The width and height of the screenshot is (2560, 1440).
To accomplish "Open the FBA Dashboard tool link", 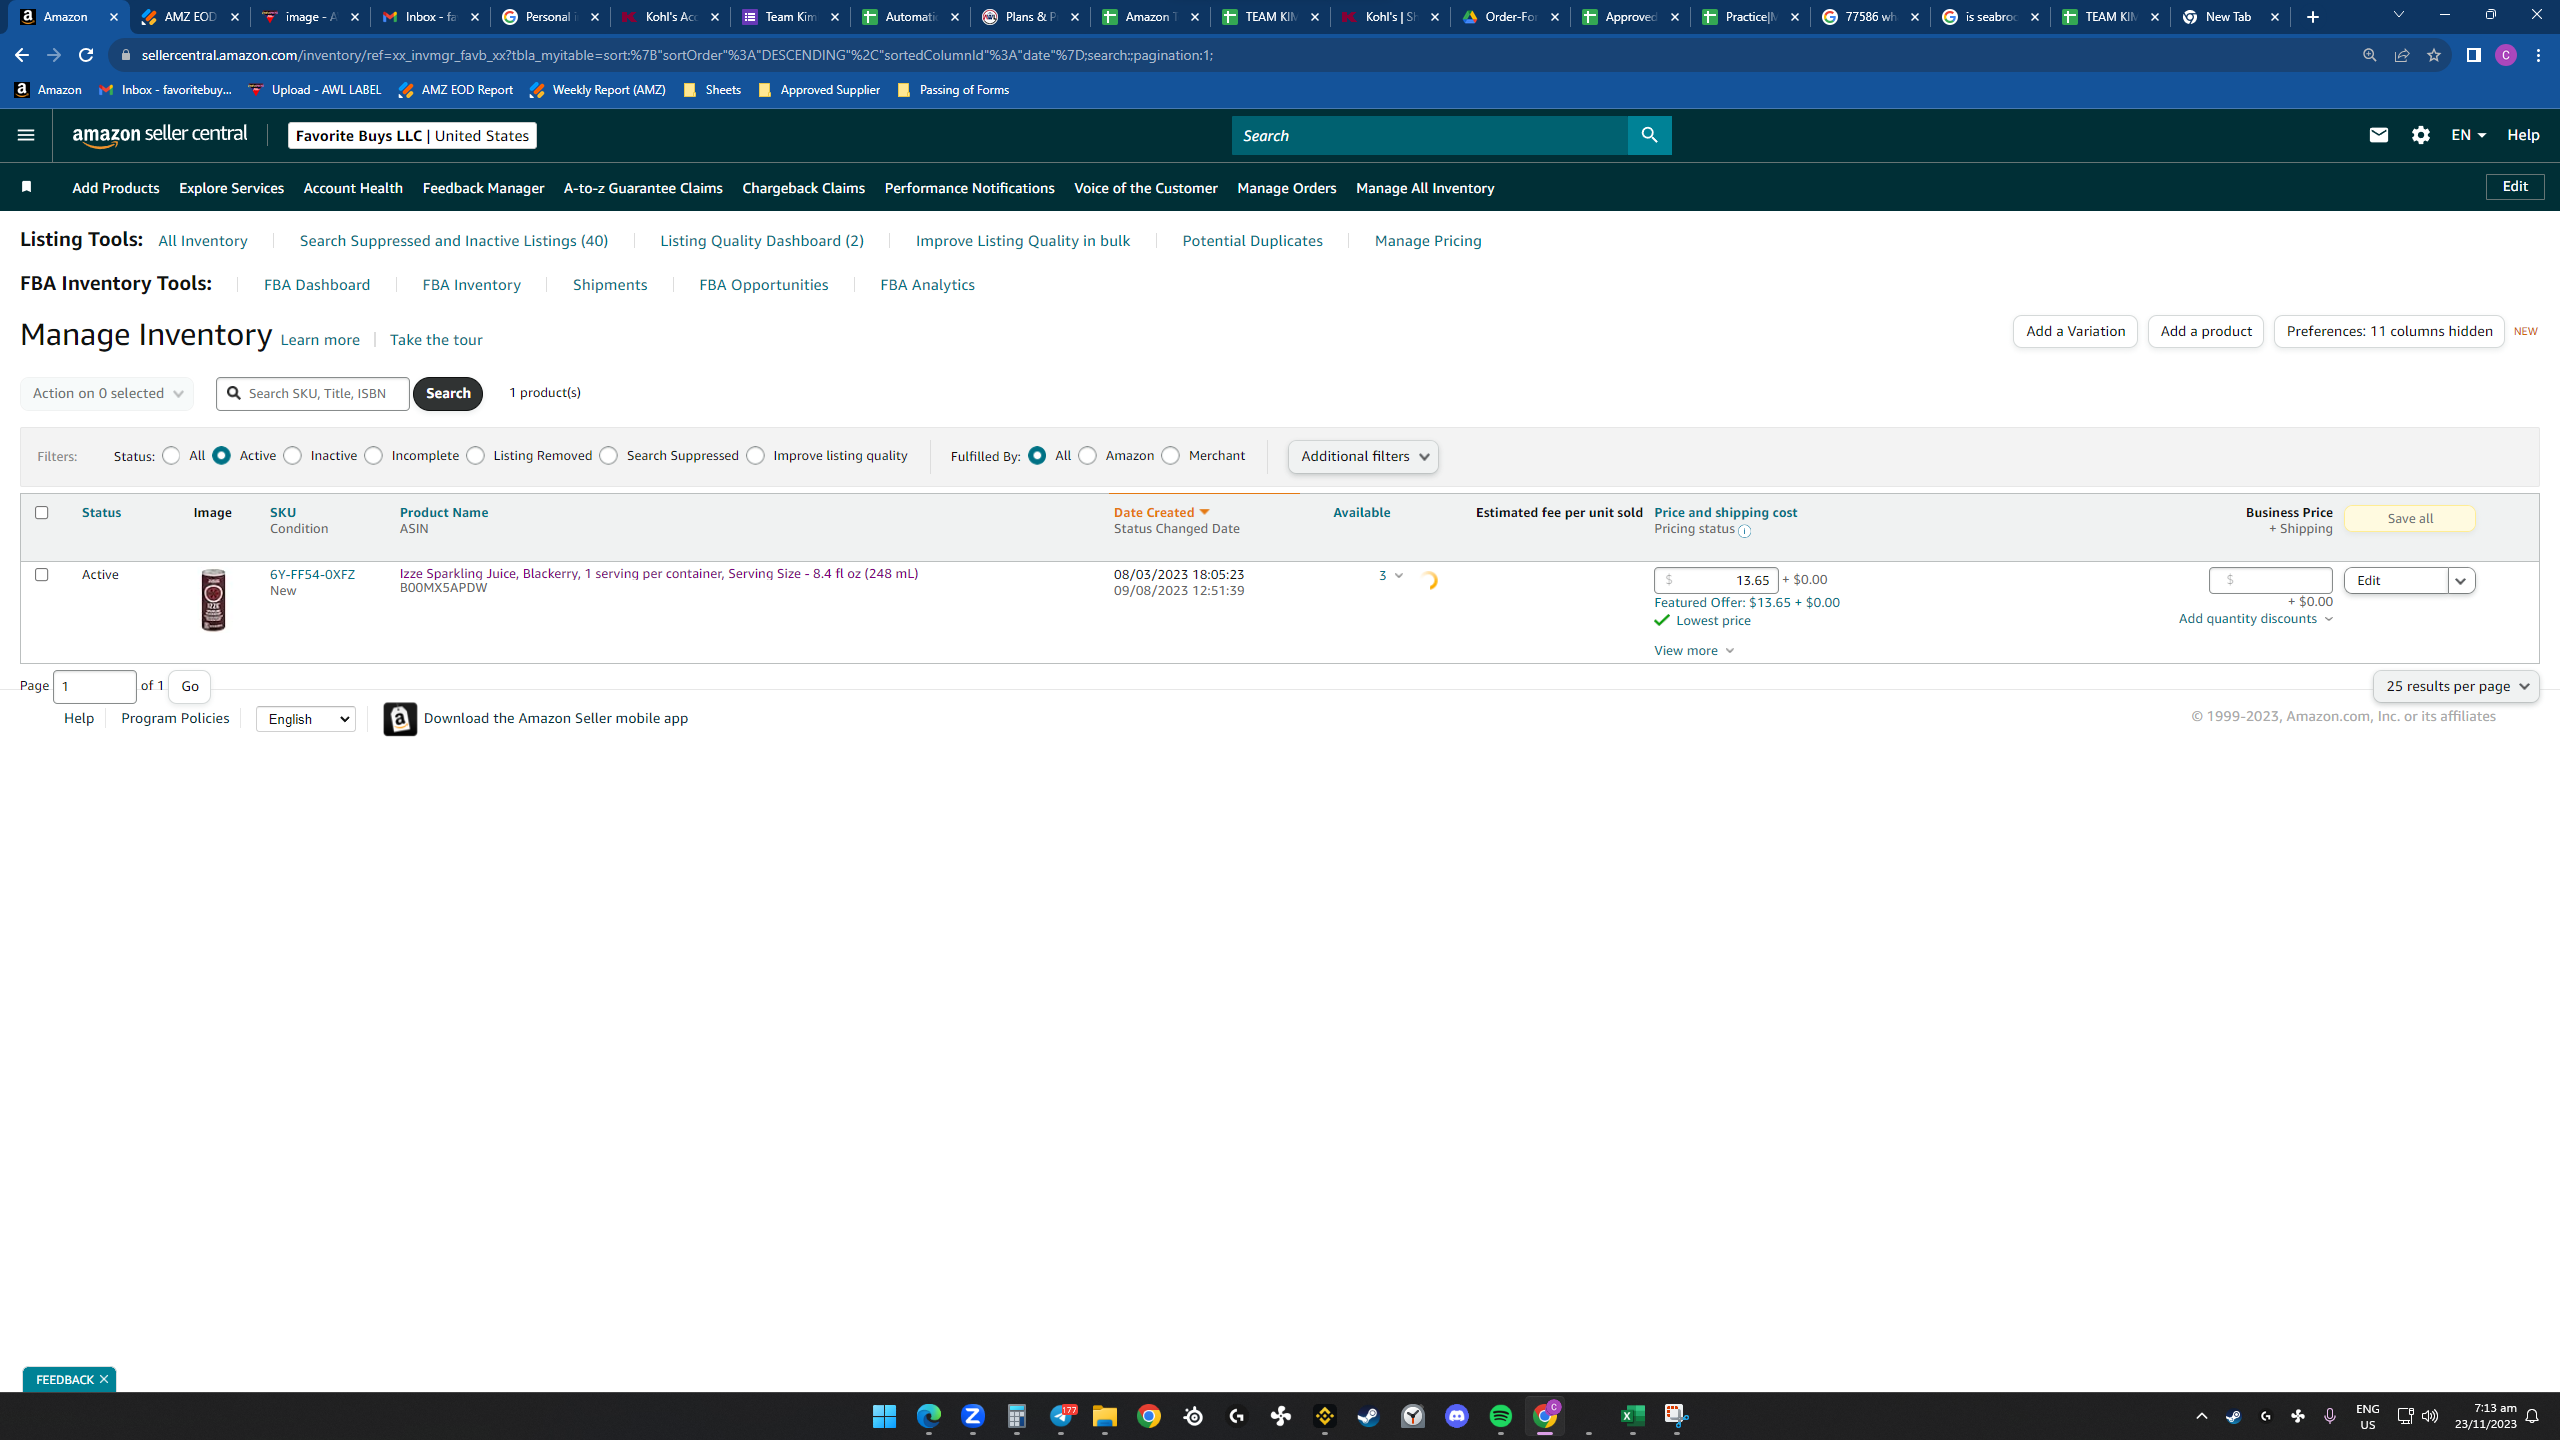I will 317,285.
